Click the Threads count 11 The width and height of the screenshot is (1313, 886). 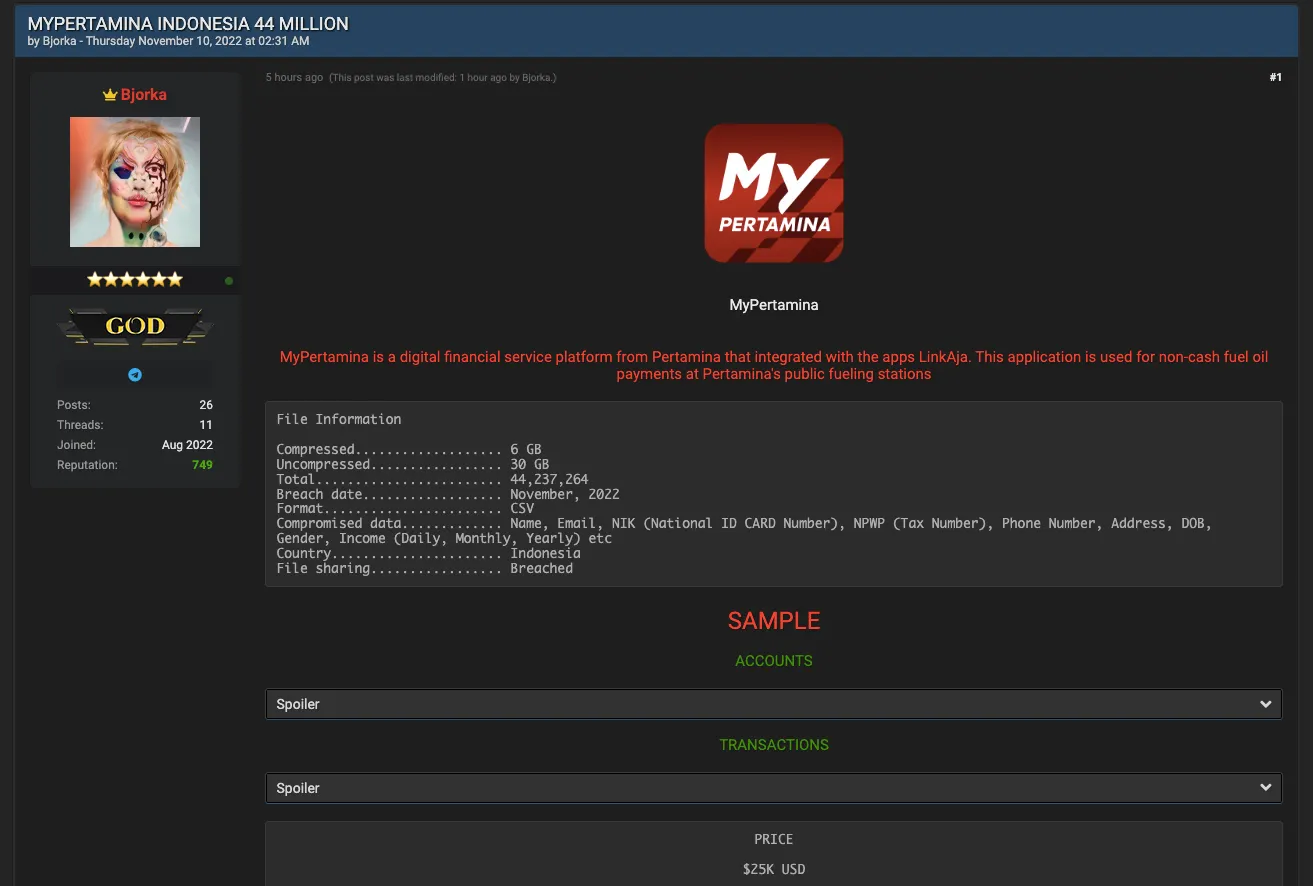pyautogui.click(x=205, y=425)
